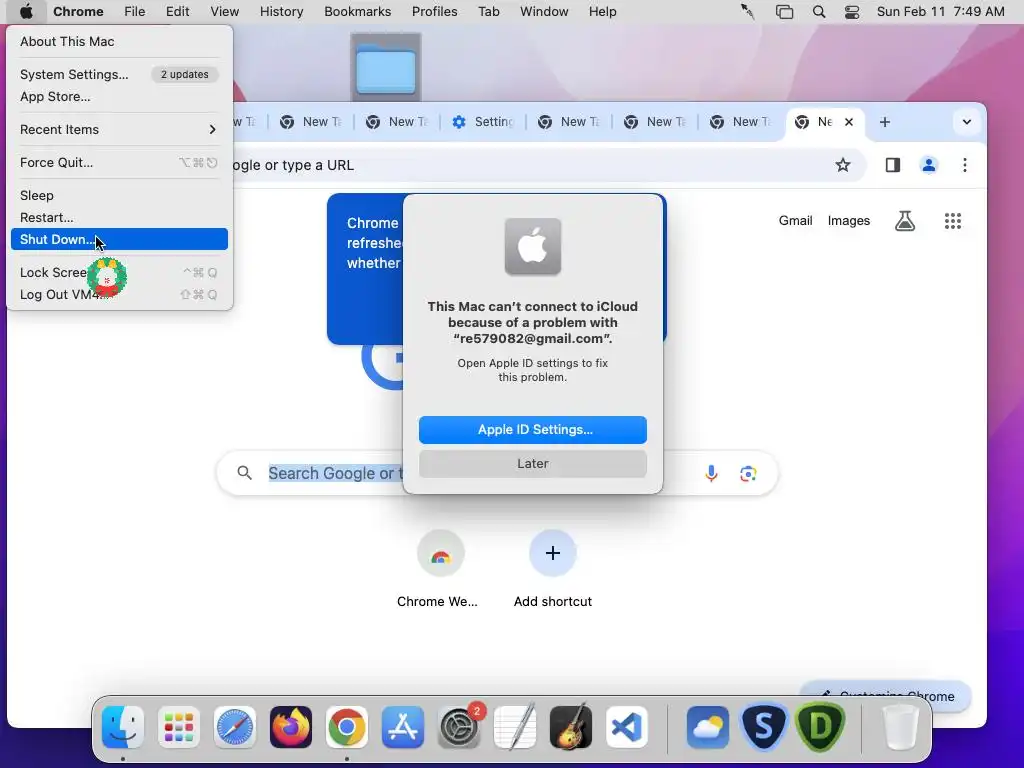This screenshot has height=768, width=1024.
Task: Open System Settings in Dock
Action: tap(458, 726)
